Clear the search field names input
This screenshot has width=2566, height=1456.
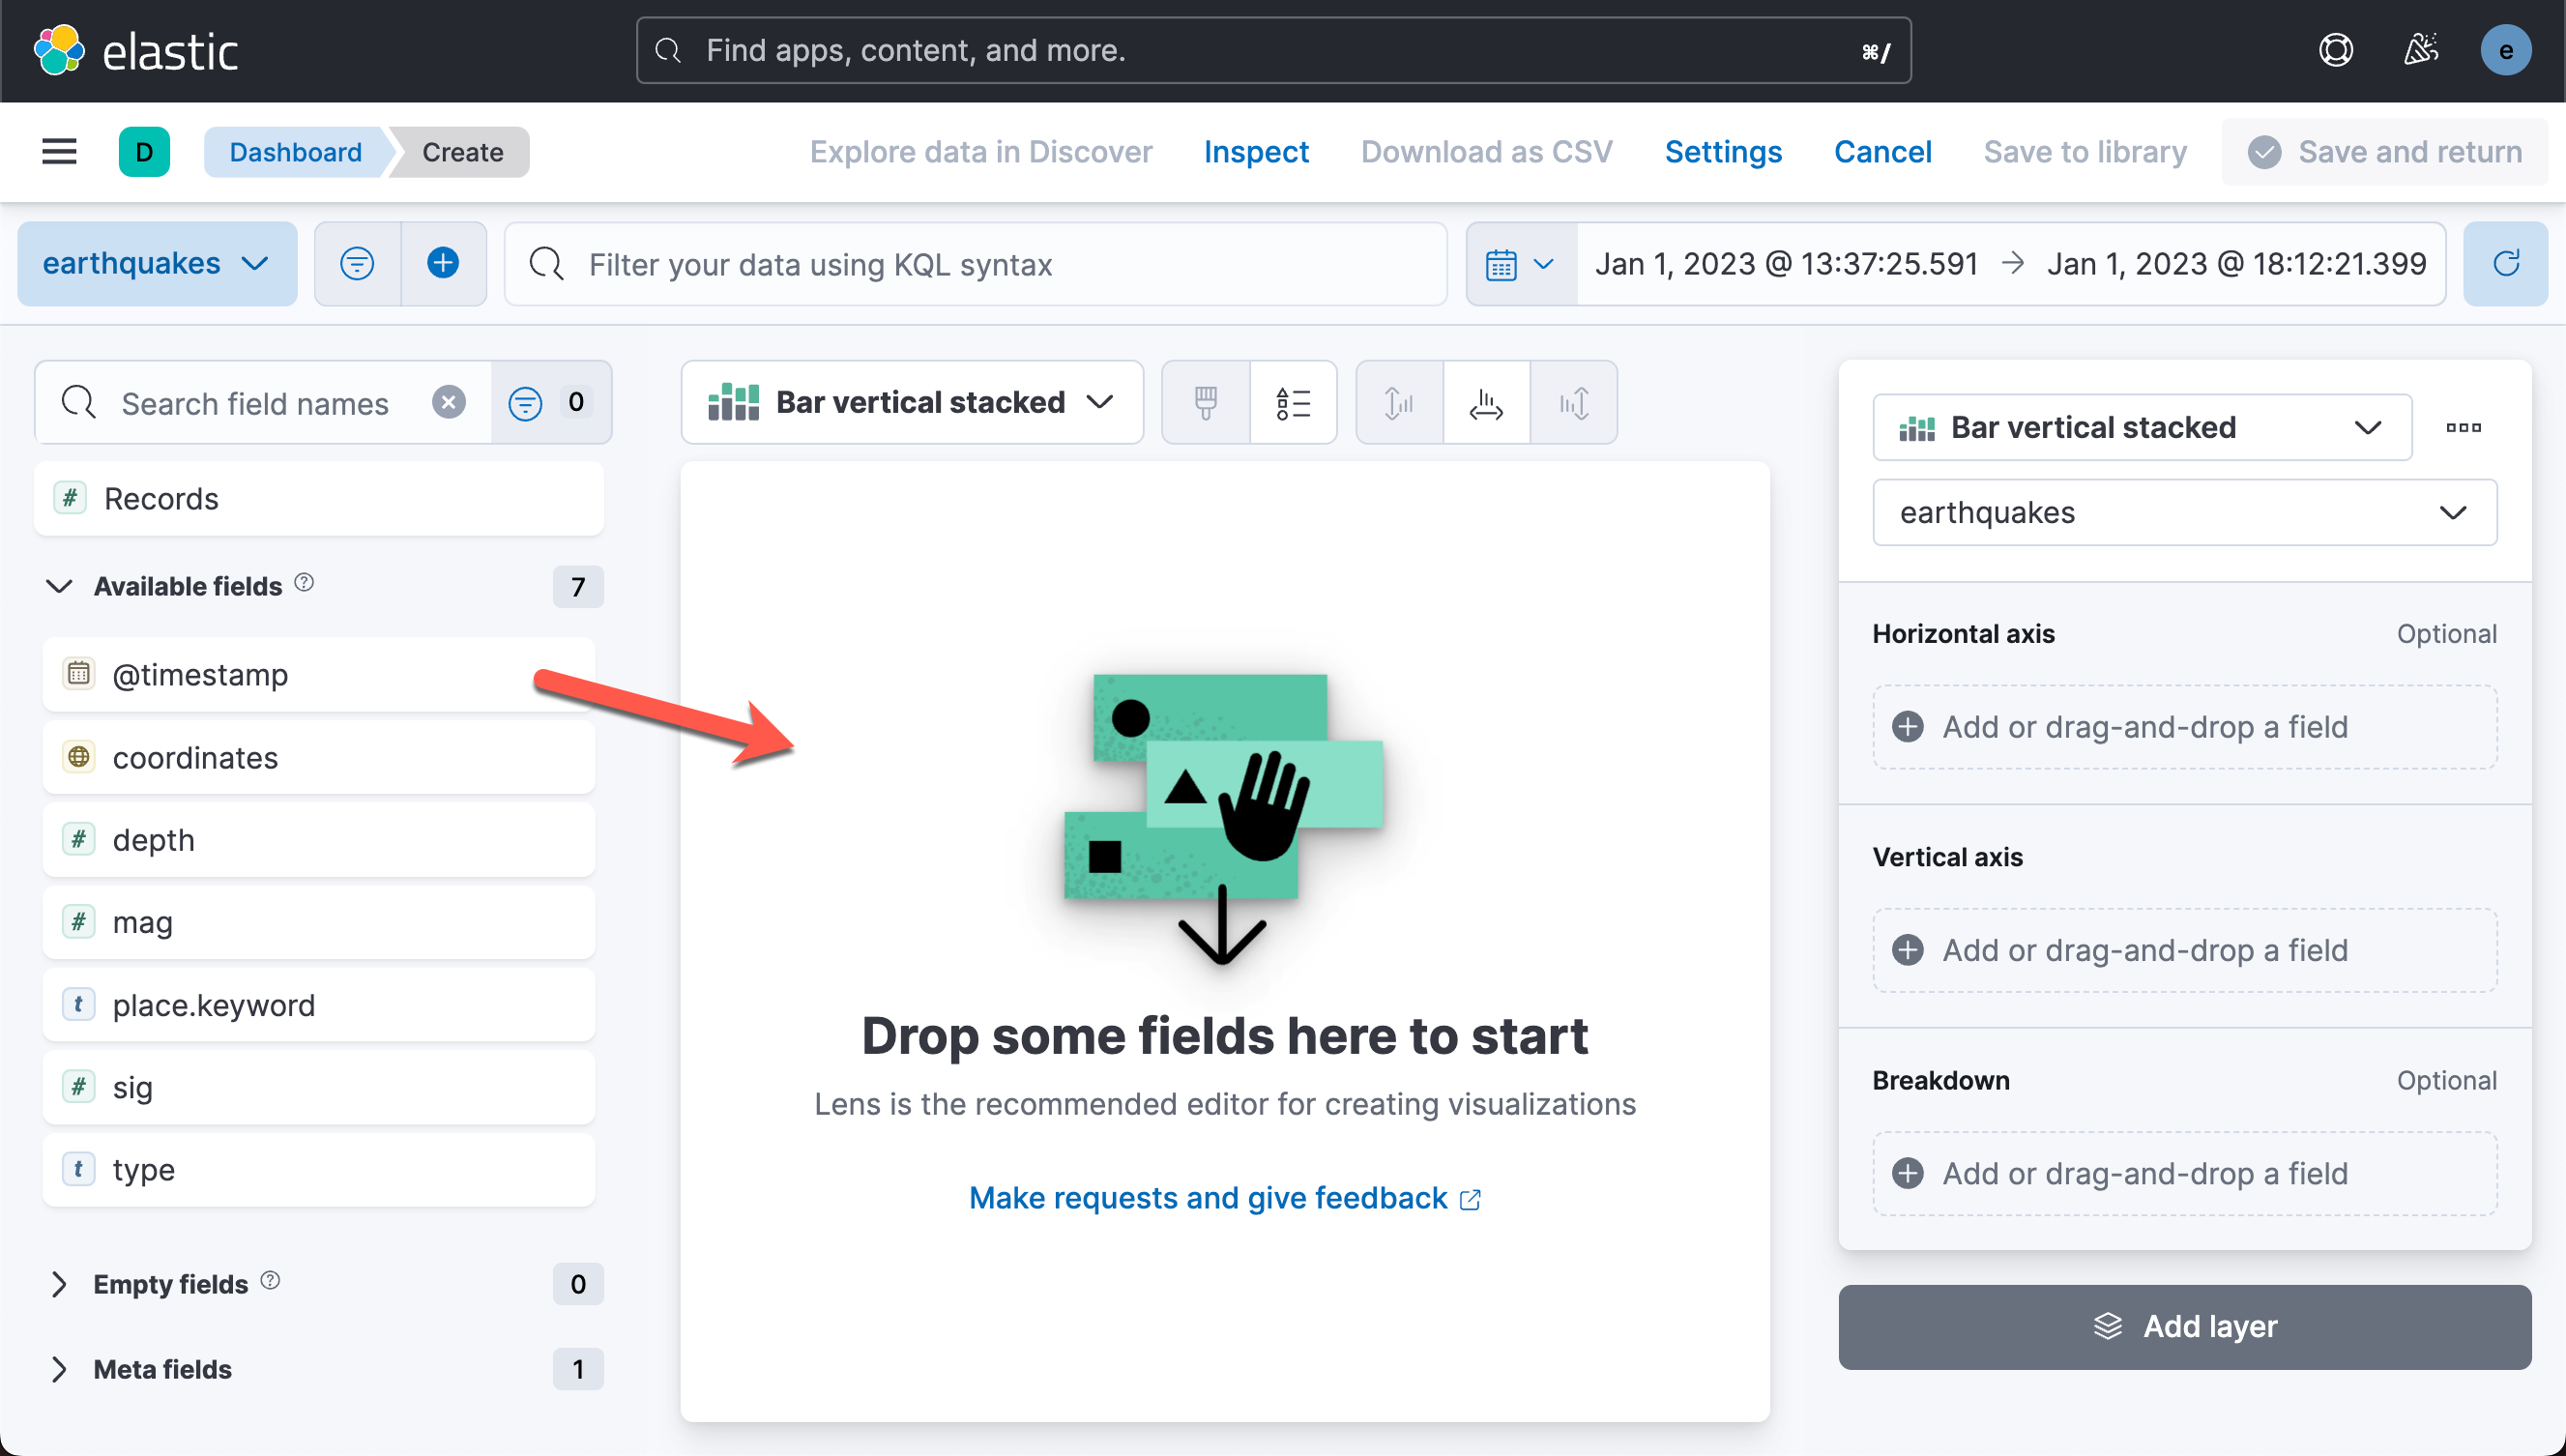pos(448,403)
